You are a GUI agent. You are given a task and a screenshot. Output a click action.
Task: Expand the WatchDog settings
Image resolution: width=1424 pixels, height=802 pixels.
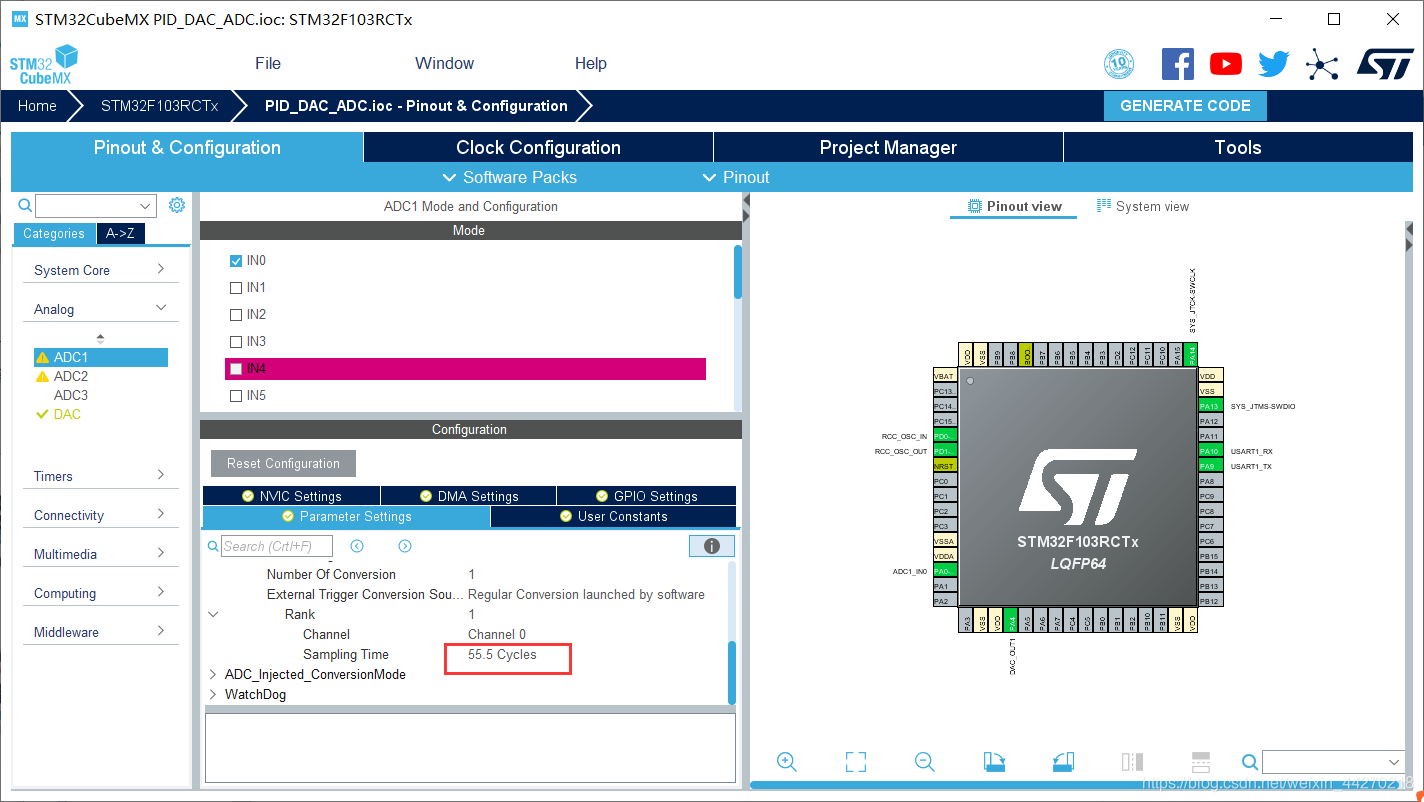pyautogui.click(x=213, y=695)
